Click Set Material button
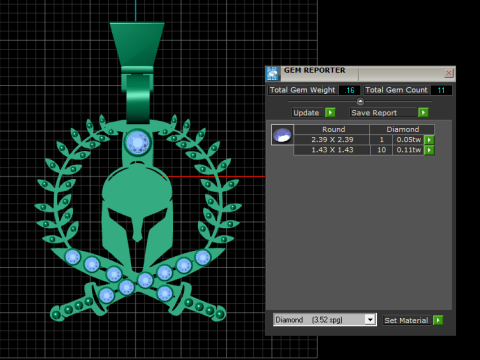The width and height of the screenshot is (480, 360). point(406,320)
